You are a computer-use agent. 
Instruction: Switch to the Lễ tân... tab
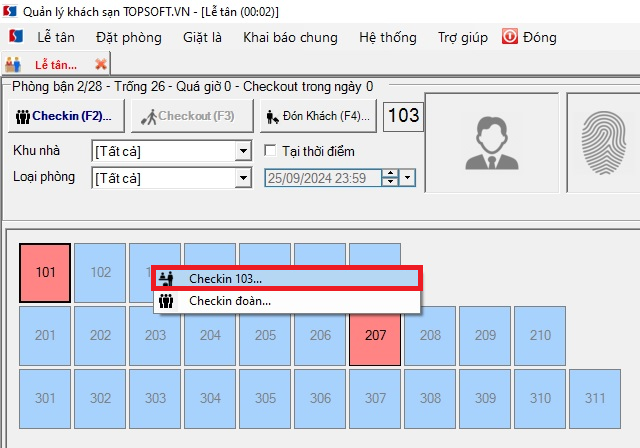tap(56, 64)
